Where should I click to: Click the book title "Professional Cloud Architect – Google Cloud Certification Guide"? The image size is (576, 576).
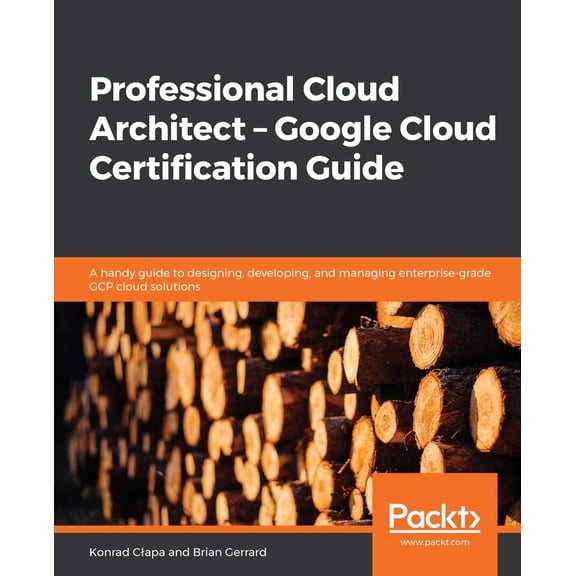tap(293, 128)
